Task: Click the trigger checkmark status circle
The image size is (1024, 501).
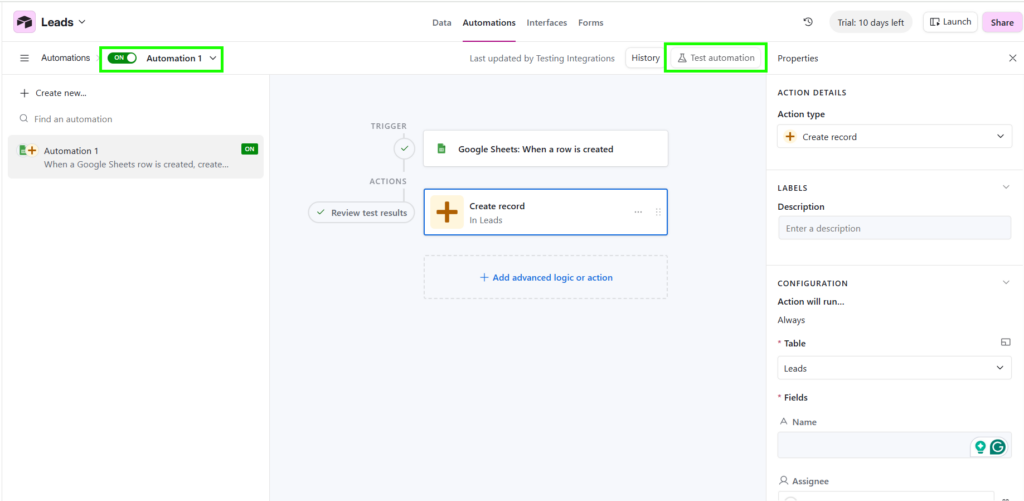Action: [x=404, y=148]
